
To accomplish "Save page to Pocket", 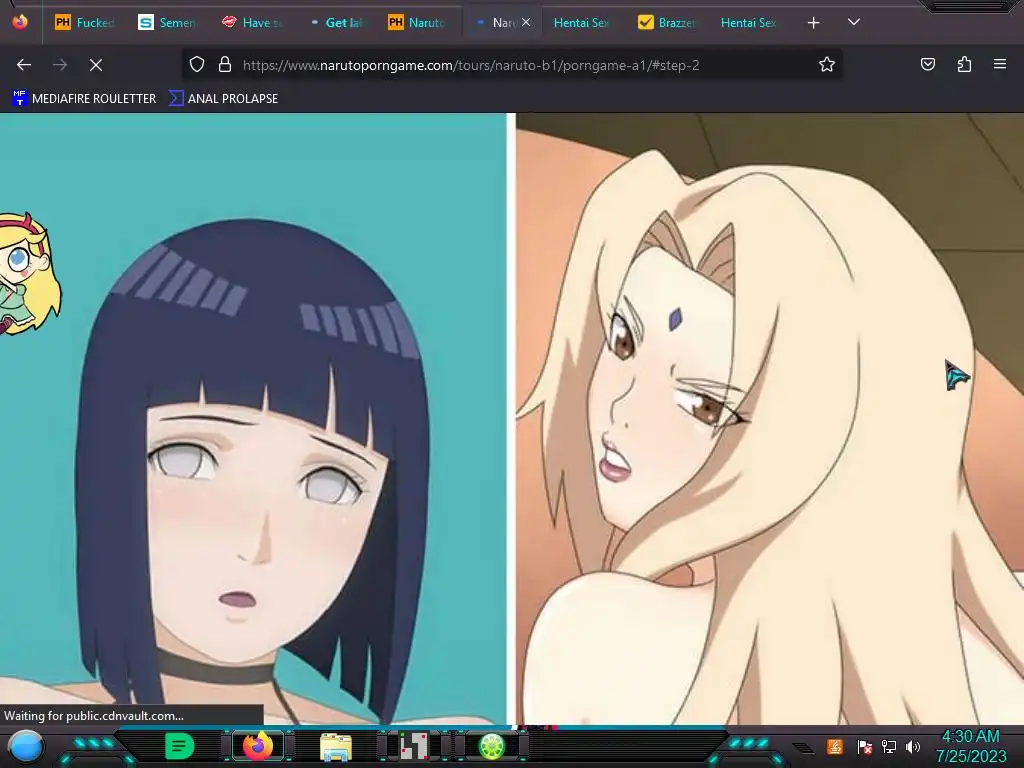I will coord(927,65).
